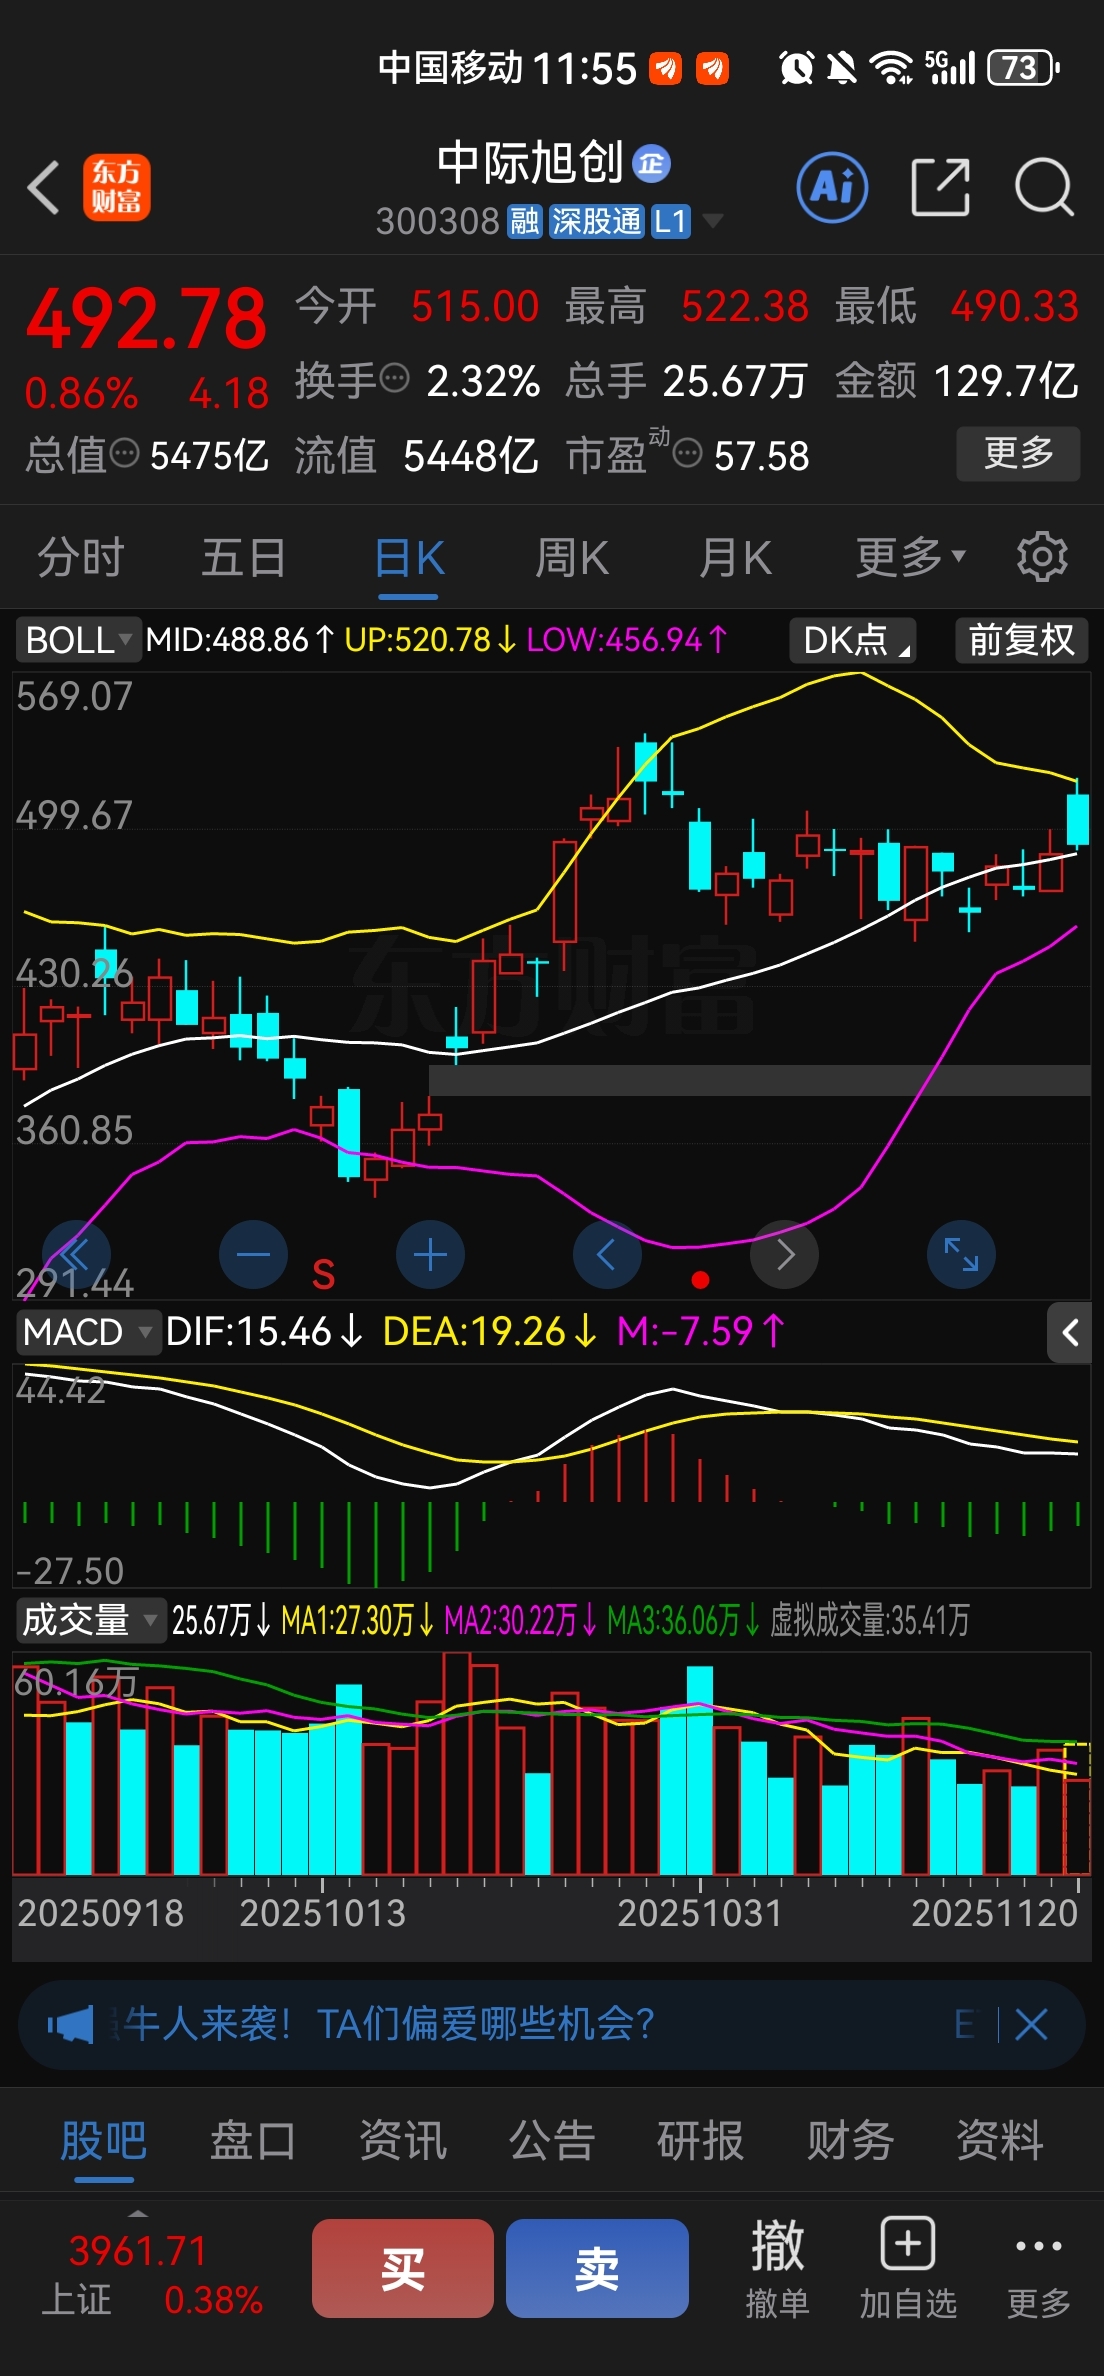The height and width of the screenshot is (2376, 1104).
Task: Tap 撤单 cancel order icon
Action: point(777,2268)
